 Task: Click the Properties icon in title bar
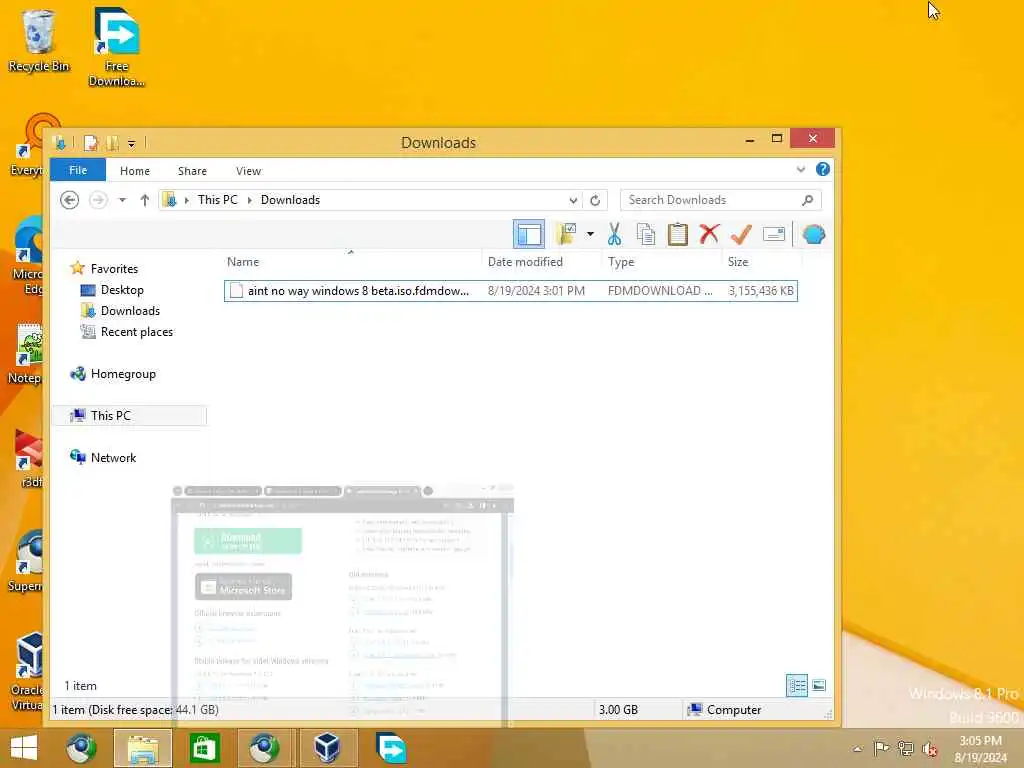coord(91,142)
